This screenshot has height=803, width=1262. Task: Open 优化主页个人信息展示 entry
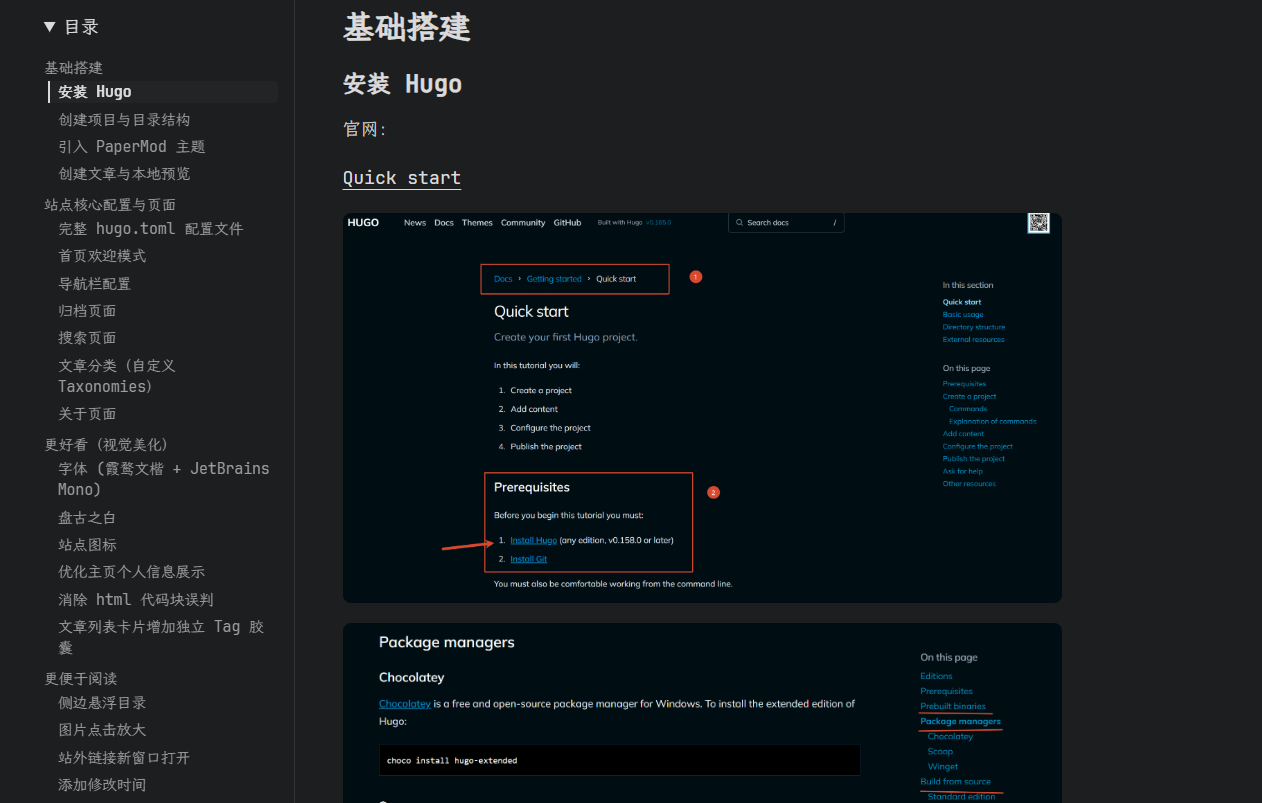coord(132,572)
